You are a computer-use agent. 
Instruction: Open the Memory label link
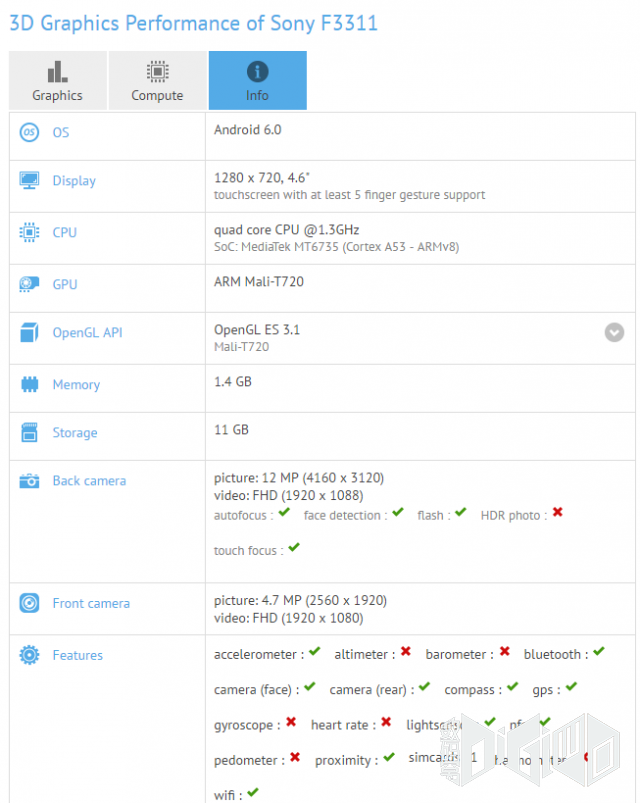[76, 385]
